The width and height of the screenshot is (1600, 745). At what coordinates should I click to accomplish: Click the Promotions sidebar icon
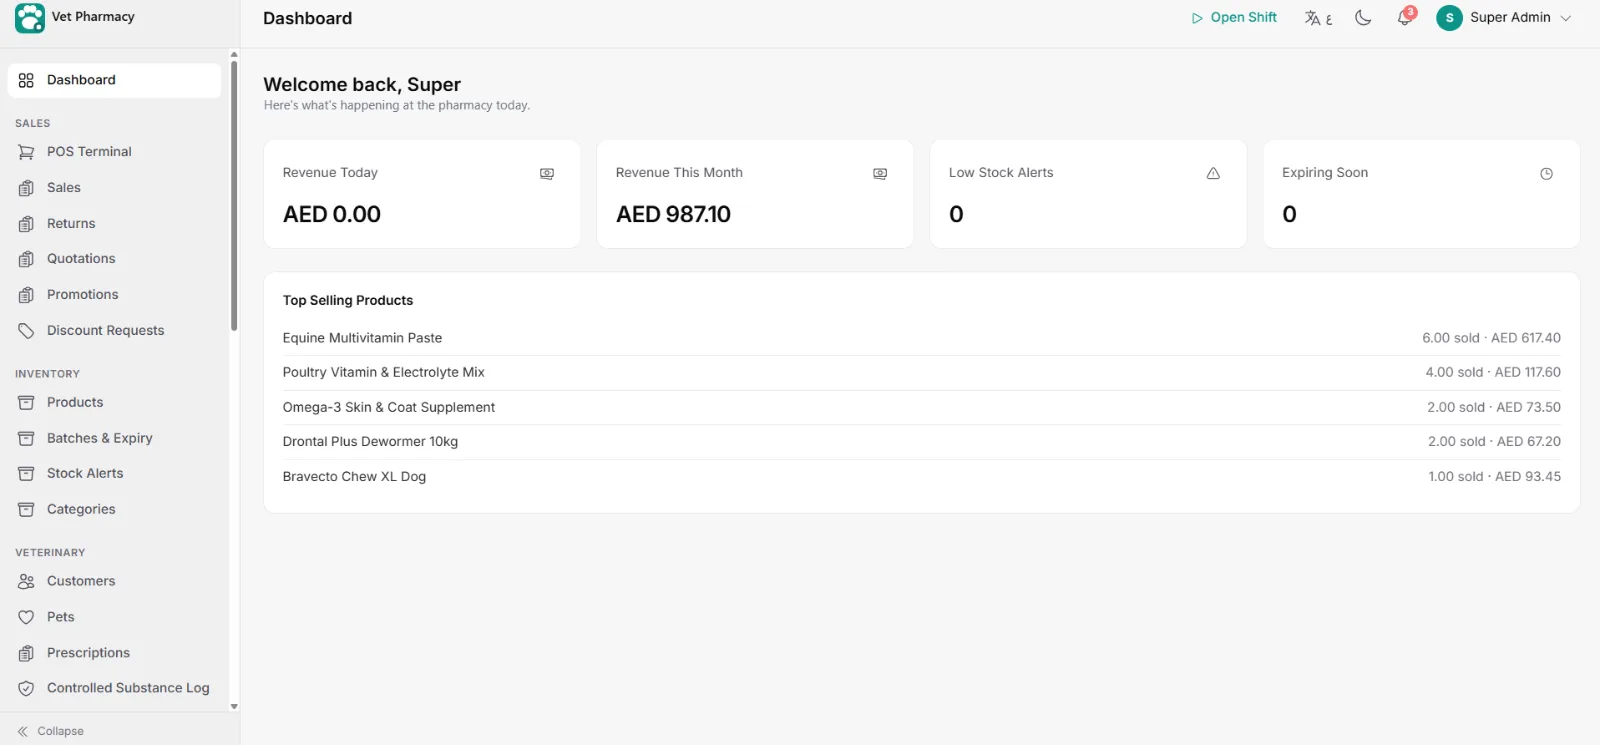click(x=26, y=295)
